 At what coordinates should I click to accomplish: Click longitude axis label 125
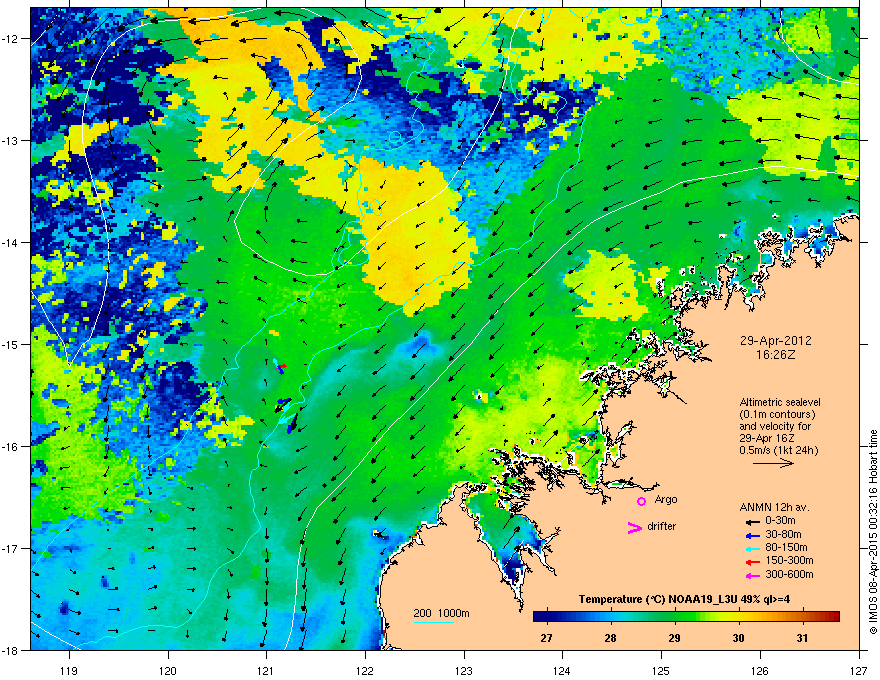point(661,670)
